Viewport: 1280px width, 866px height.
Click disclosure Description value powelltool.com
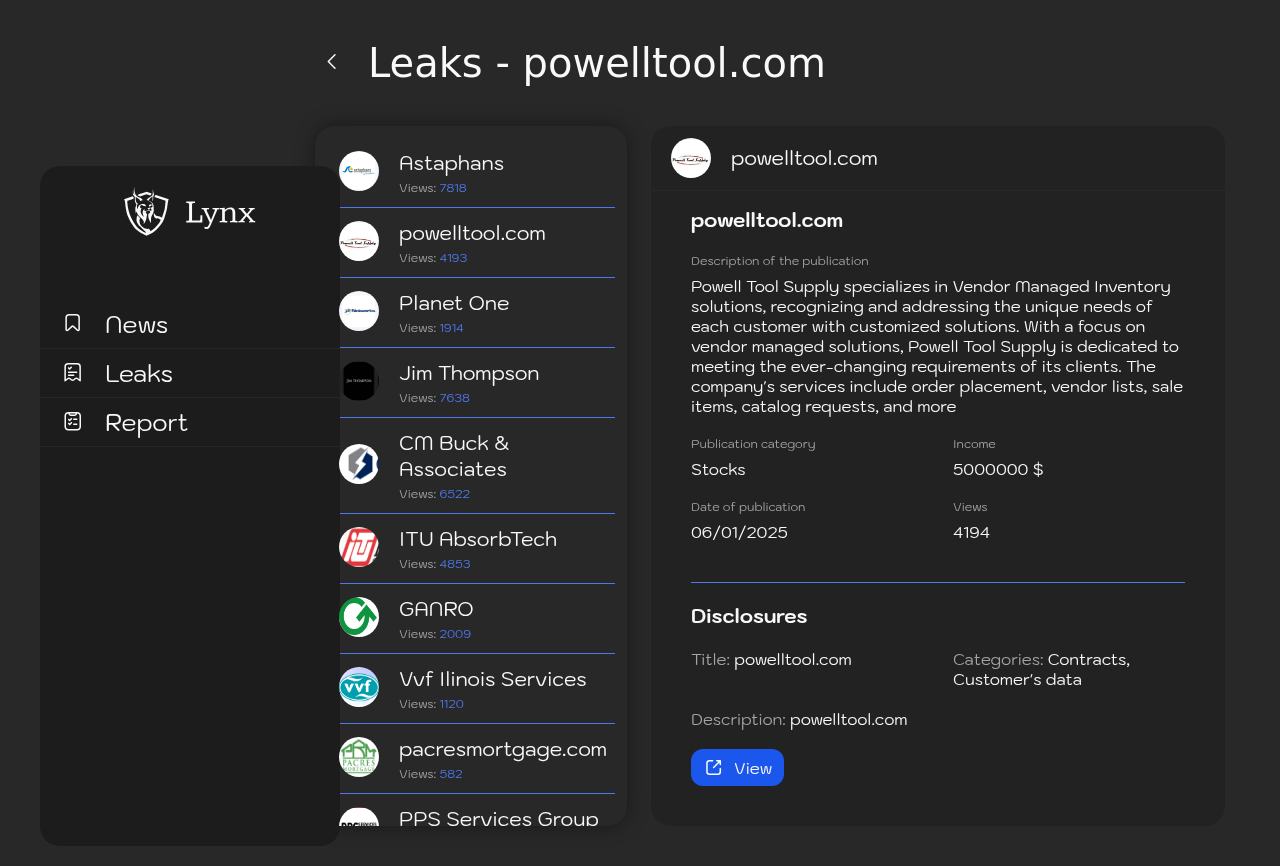click(849, 719)
